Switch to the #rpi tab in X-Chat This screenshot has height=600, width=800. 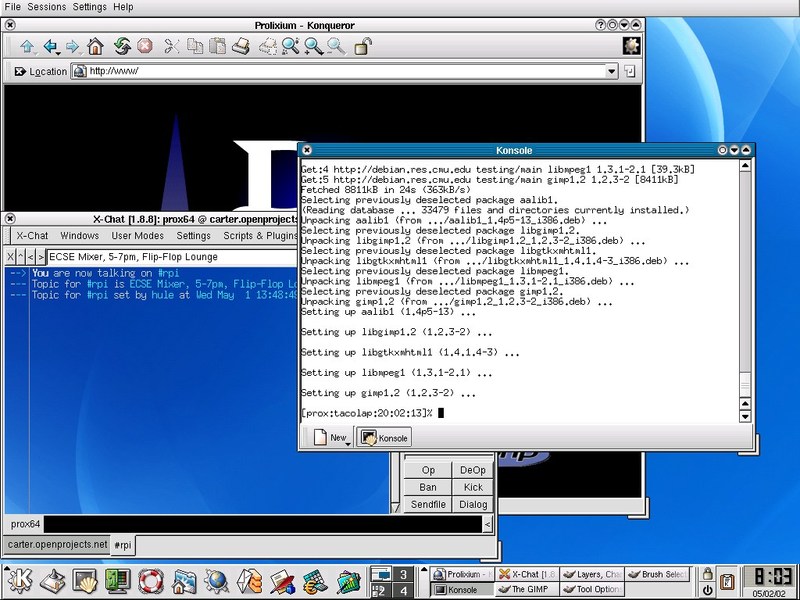point(123,545)
